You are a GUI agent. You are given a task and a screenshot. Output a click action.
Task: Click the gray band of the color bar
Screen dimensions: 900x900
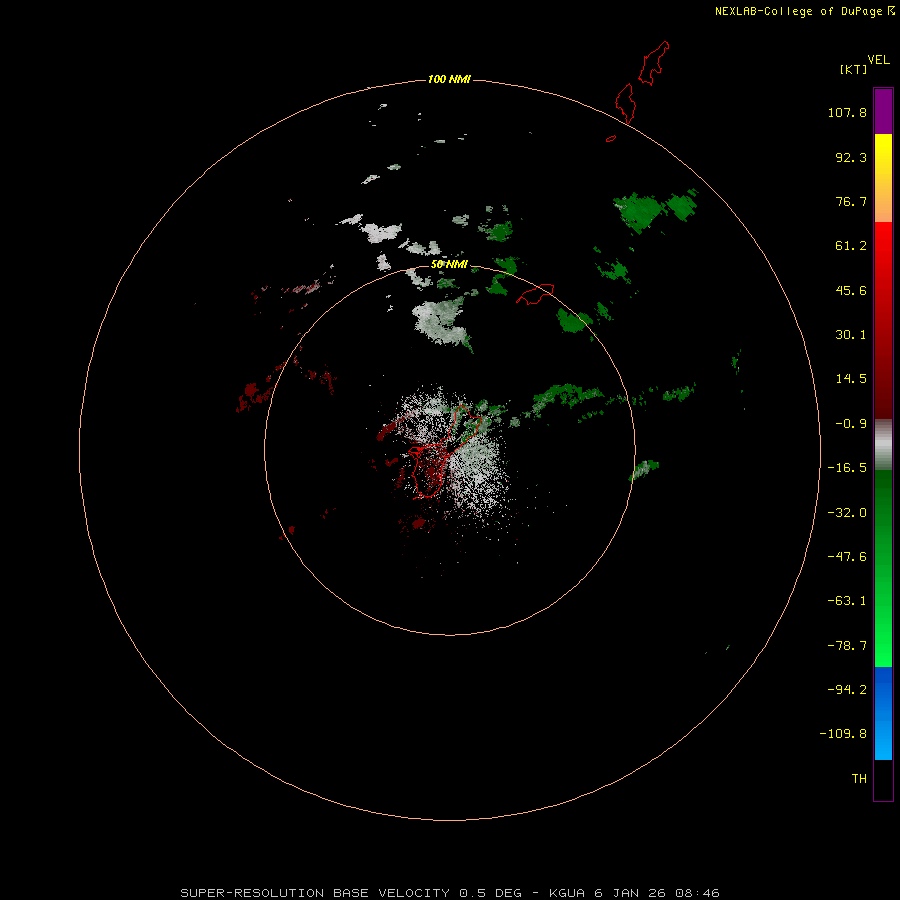point(883,443)
